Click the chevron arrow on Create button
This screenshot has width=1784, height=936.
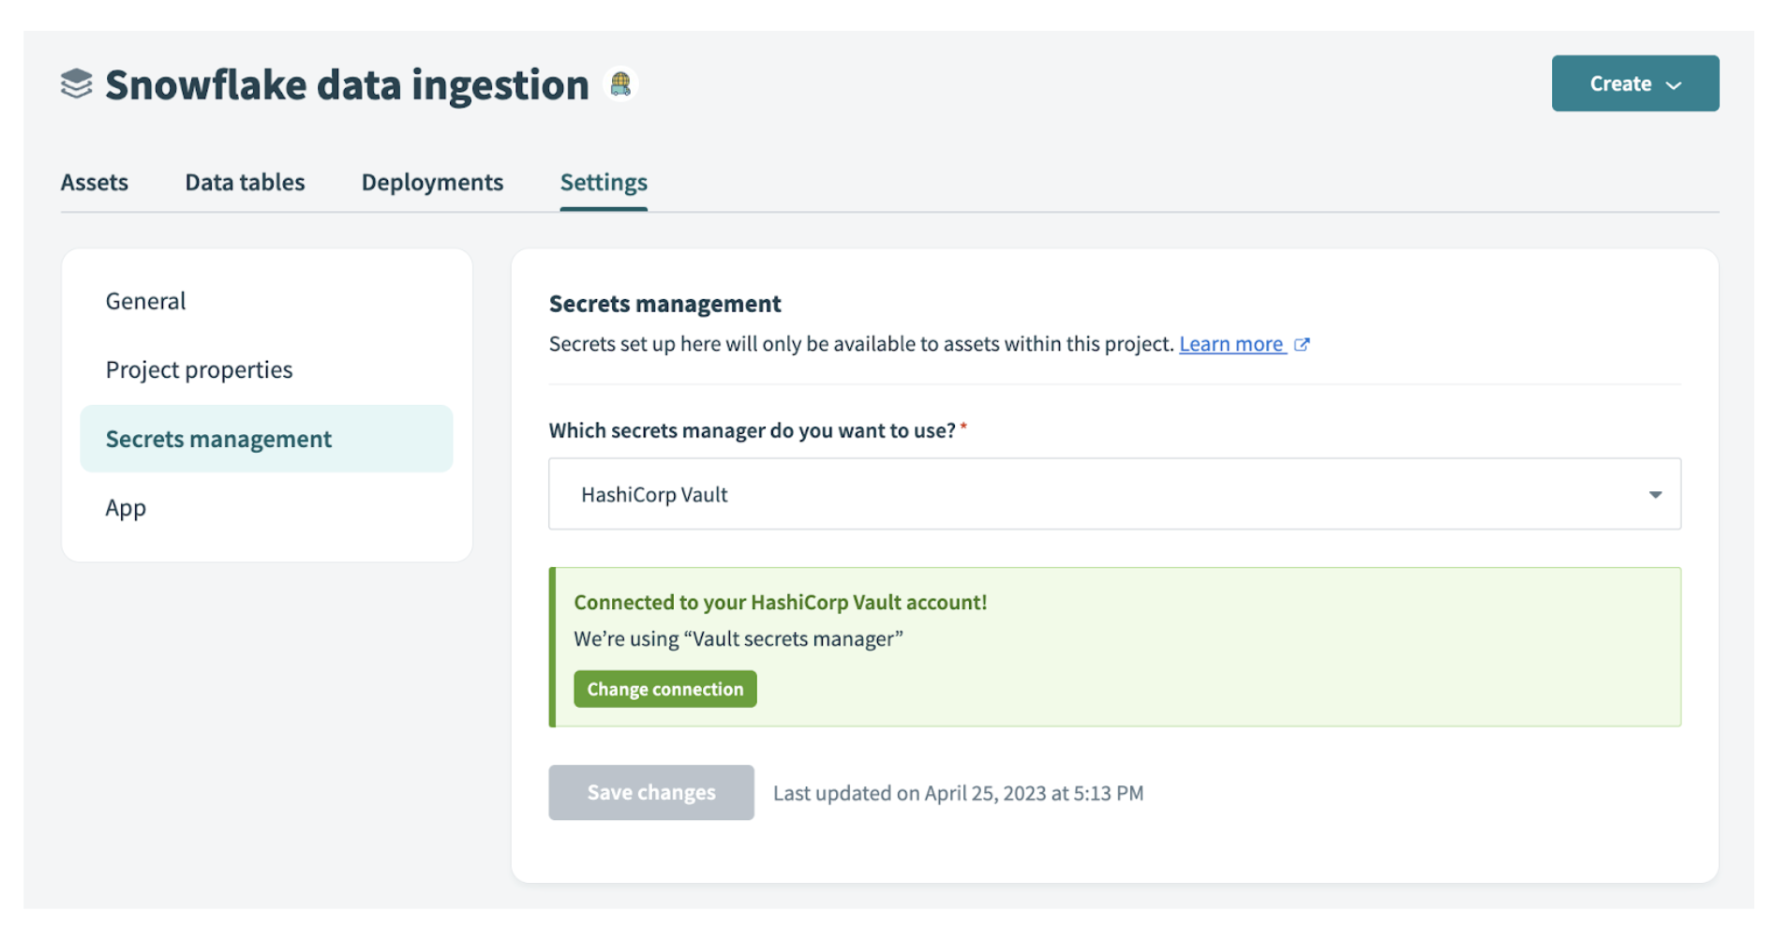(1674, 85)
